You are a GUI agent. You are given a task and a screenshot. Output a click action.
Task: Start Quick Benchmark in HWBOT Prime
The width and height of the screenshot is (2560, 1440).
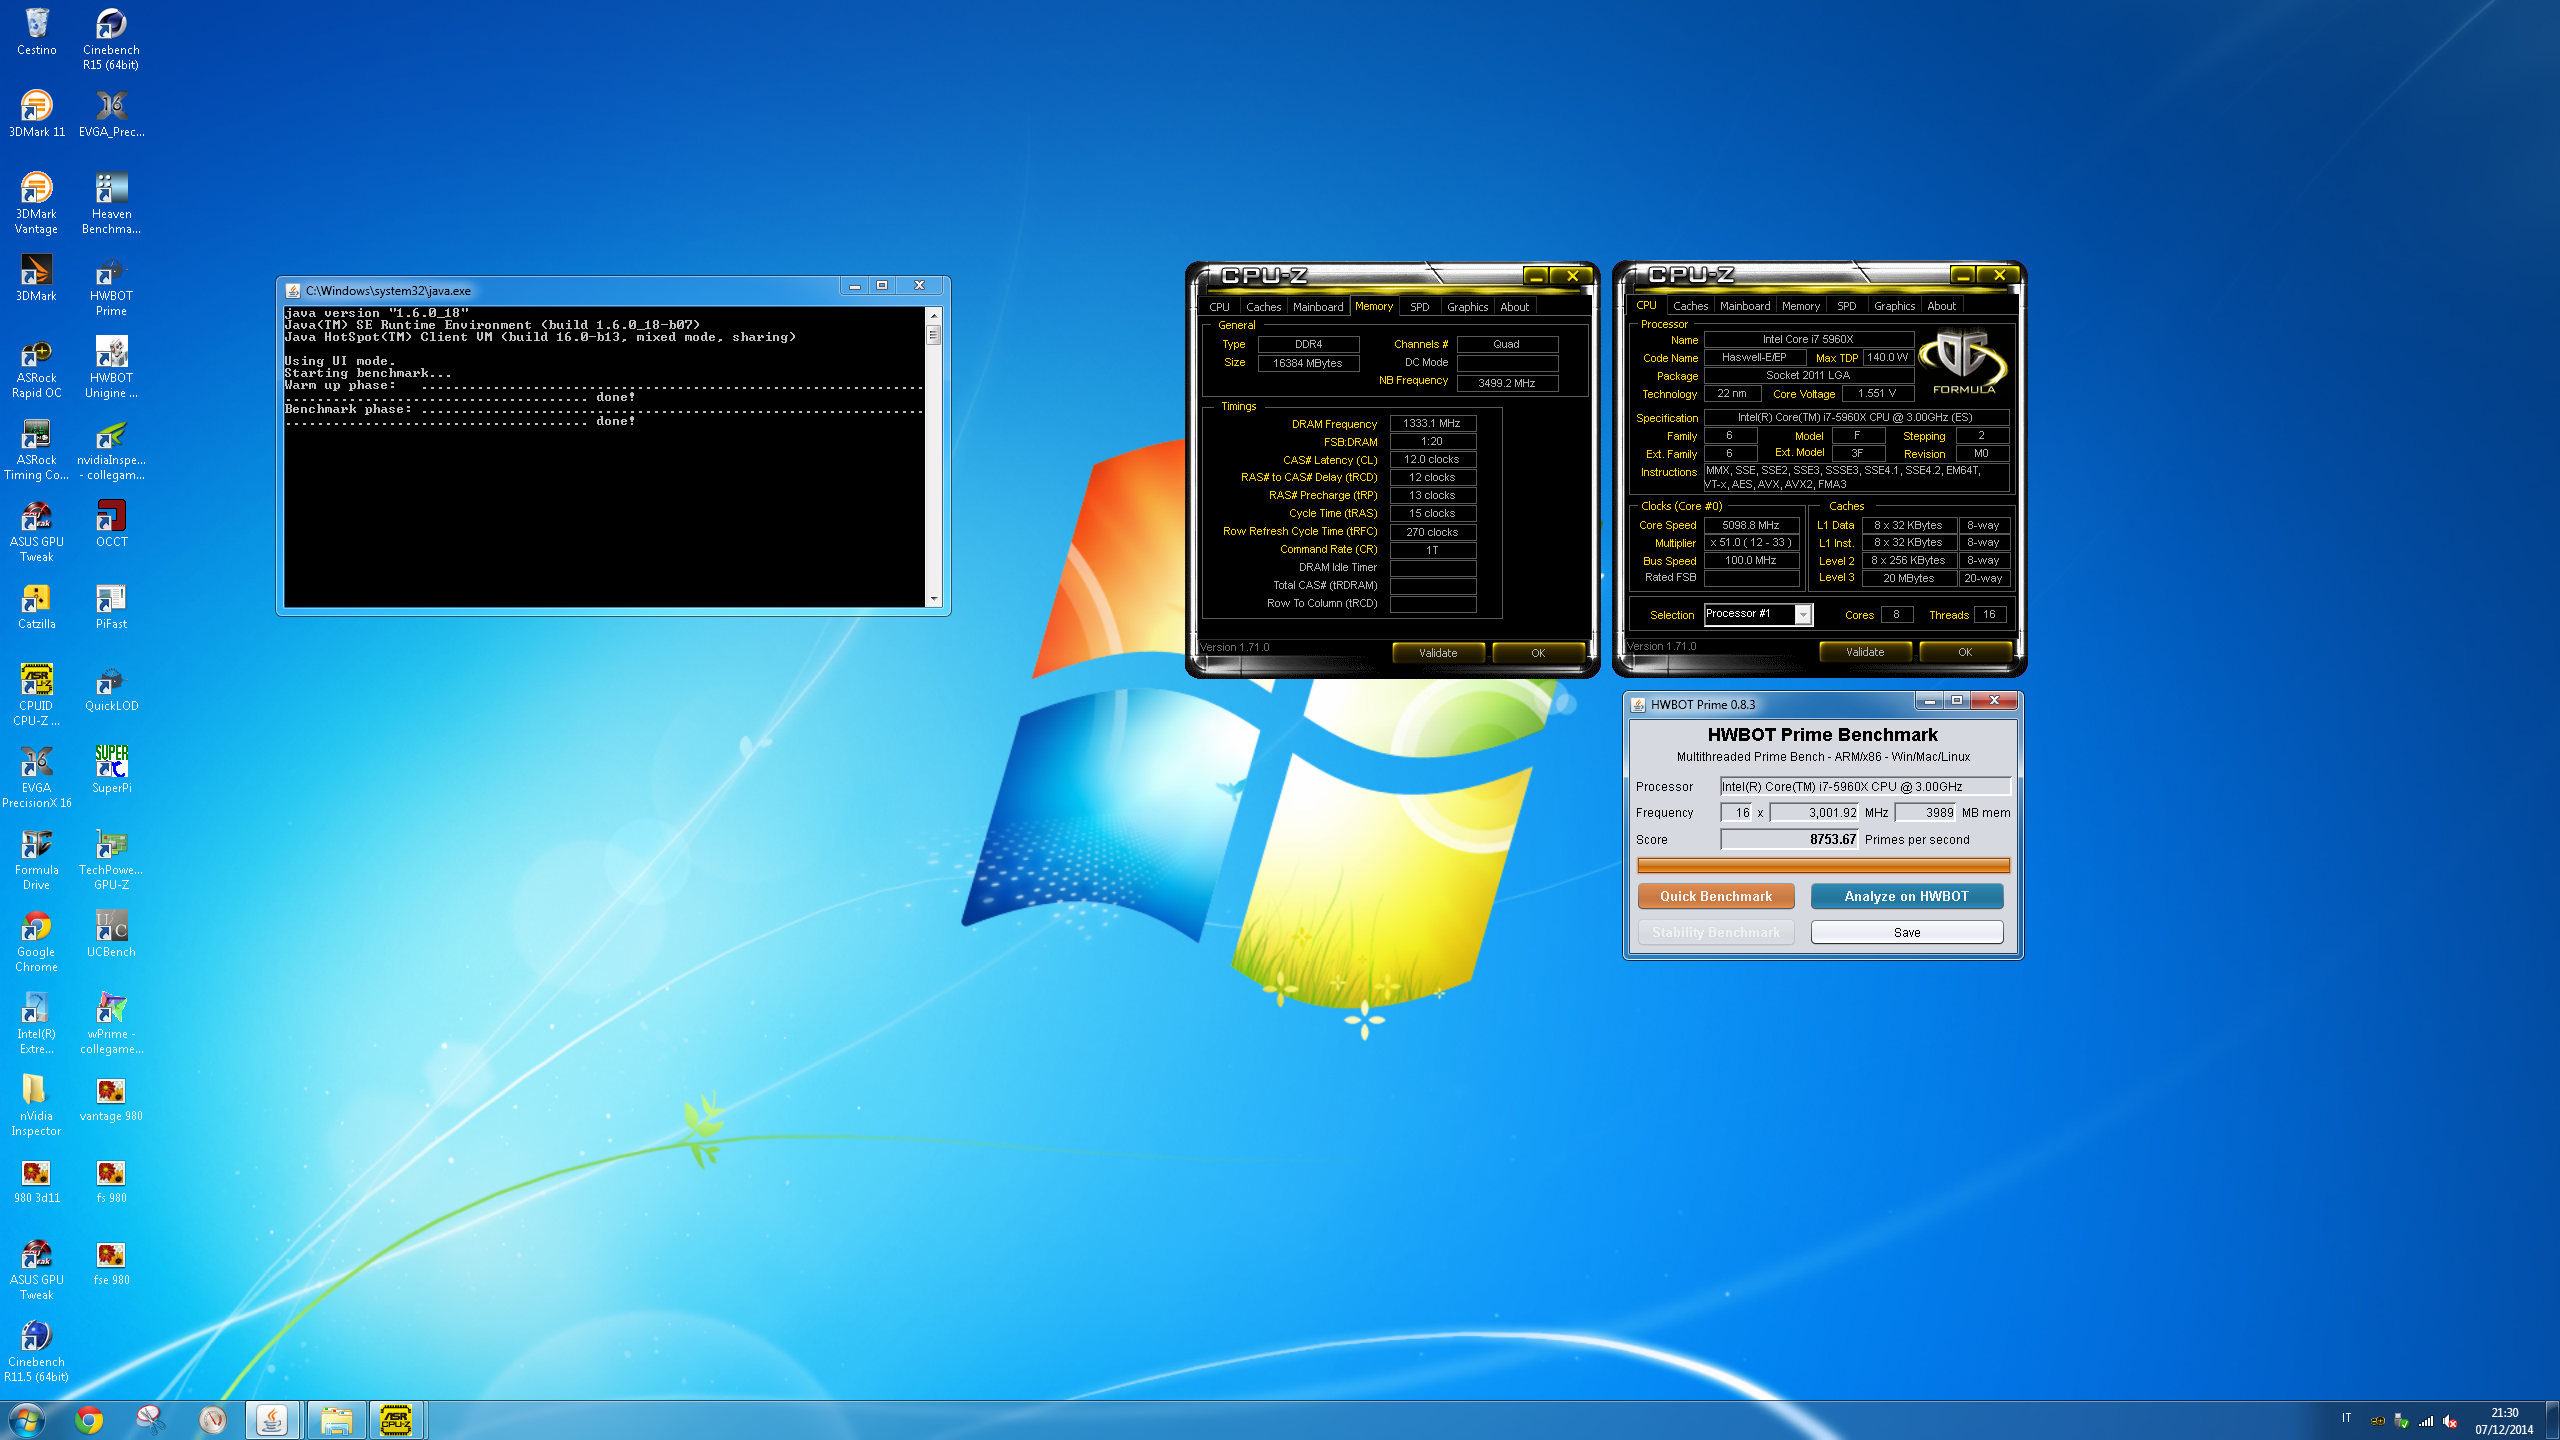(1716, 896)
